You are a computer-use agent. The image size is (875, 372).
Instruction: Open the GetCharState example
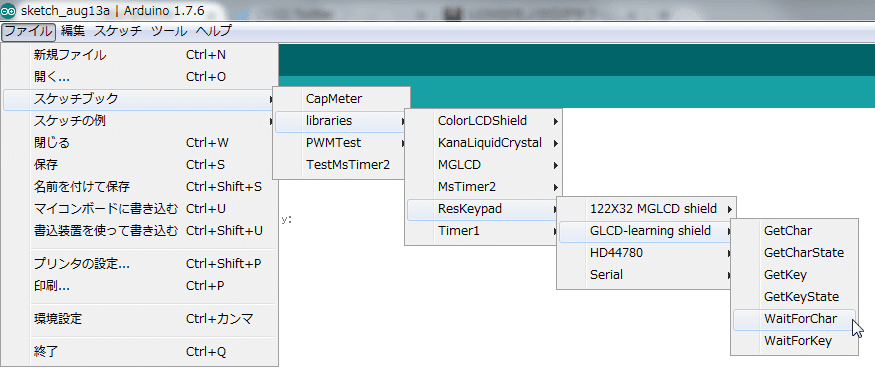795,253
